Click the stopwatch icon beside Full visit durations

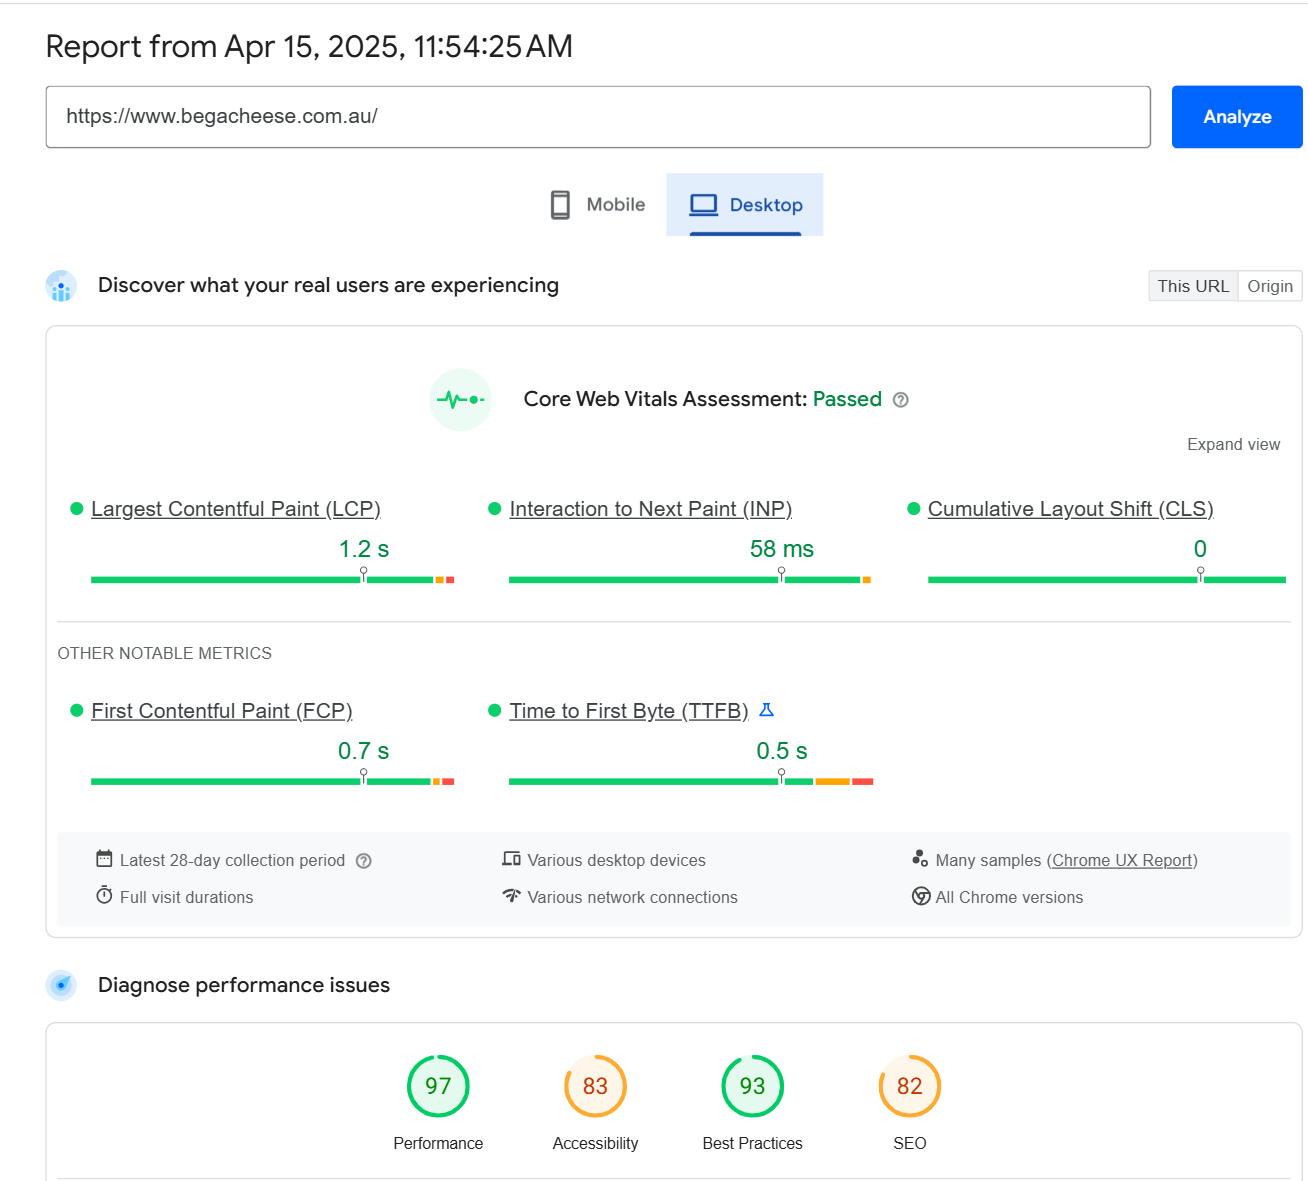point(104,895)
